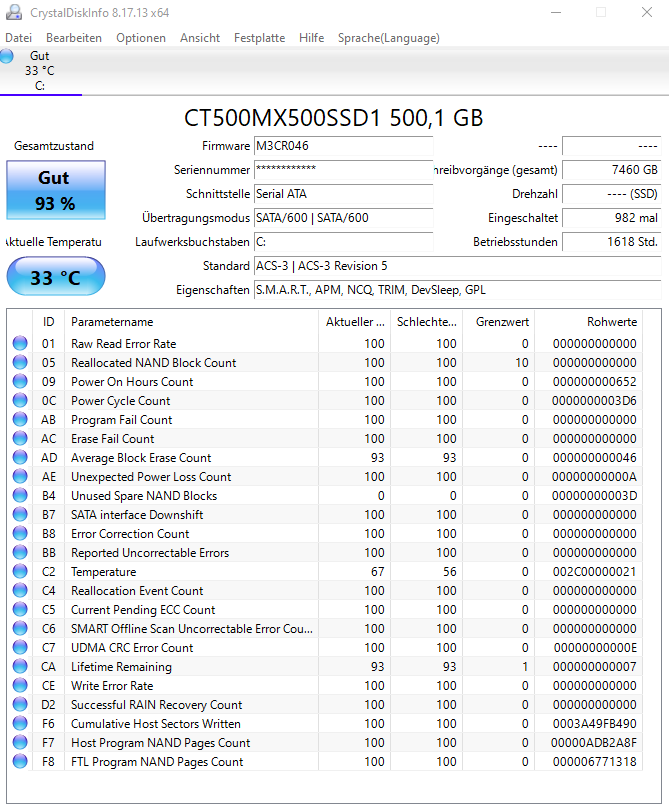669x808 pixels.
Task: Click the status orb next to Lifetime Remaining
Action: tap(20, 666)
